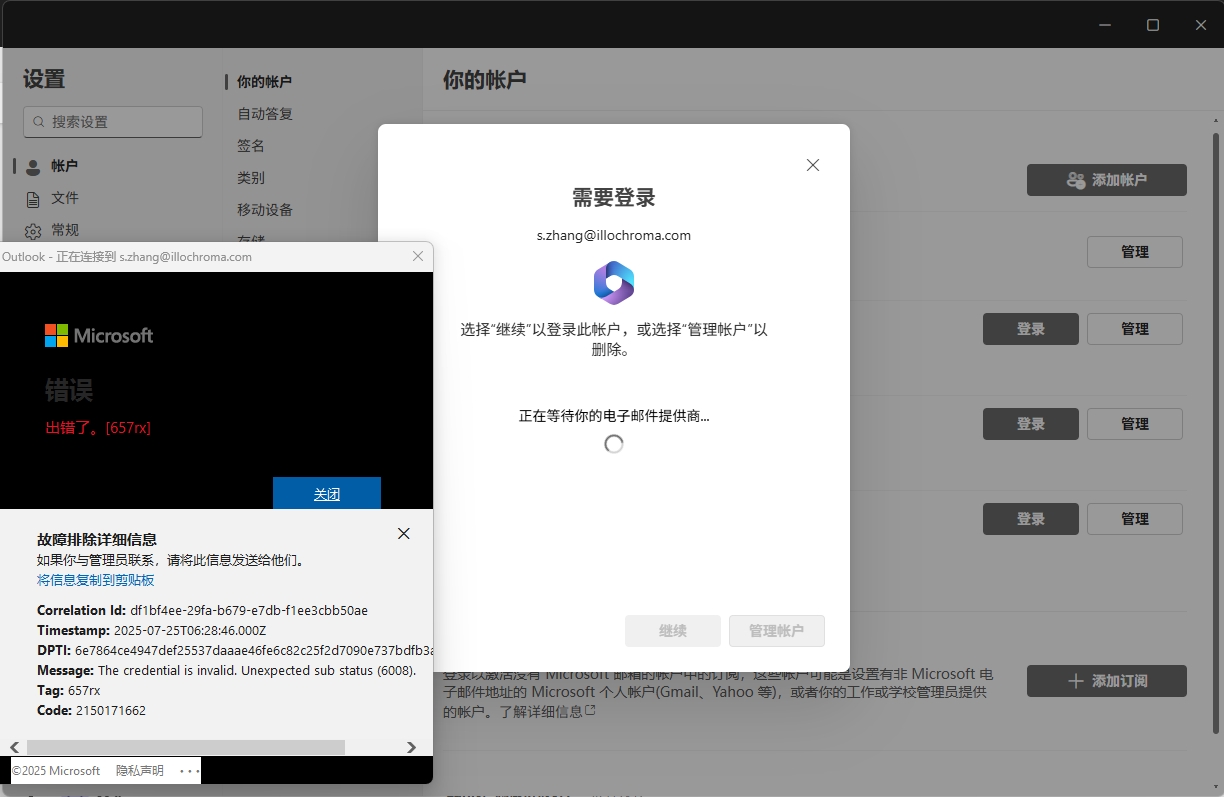This screenshot has width=1224, height=797.
Task: Click the 错误 heading in Microsoft error page
Action: (x=69, y=390)
